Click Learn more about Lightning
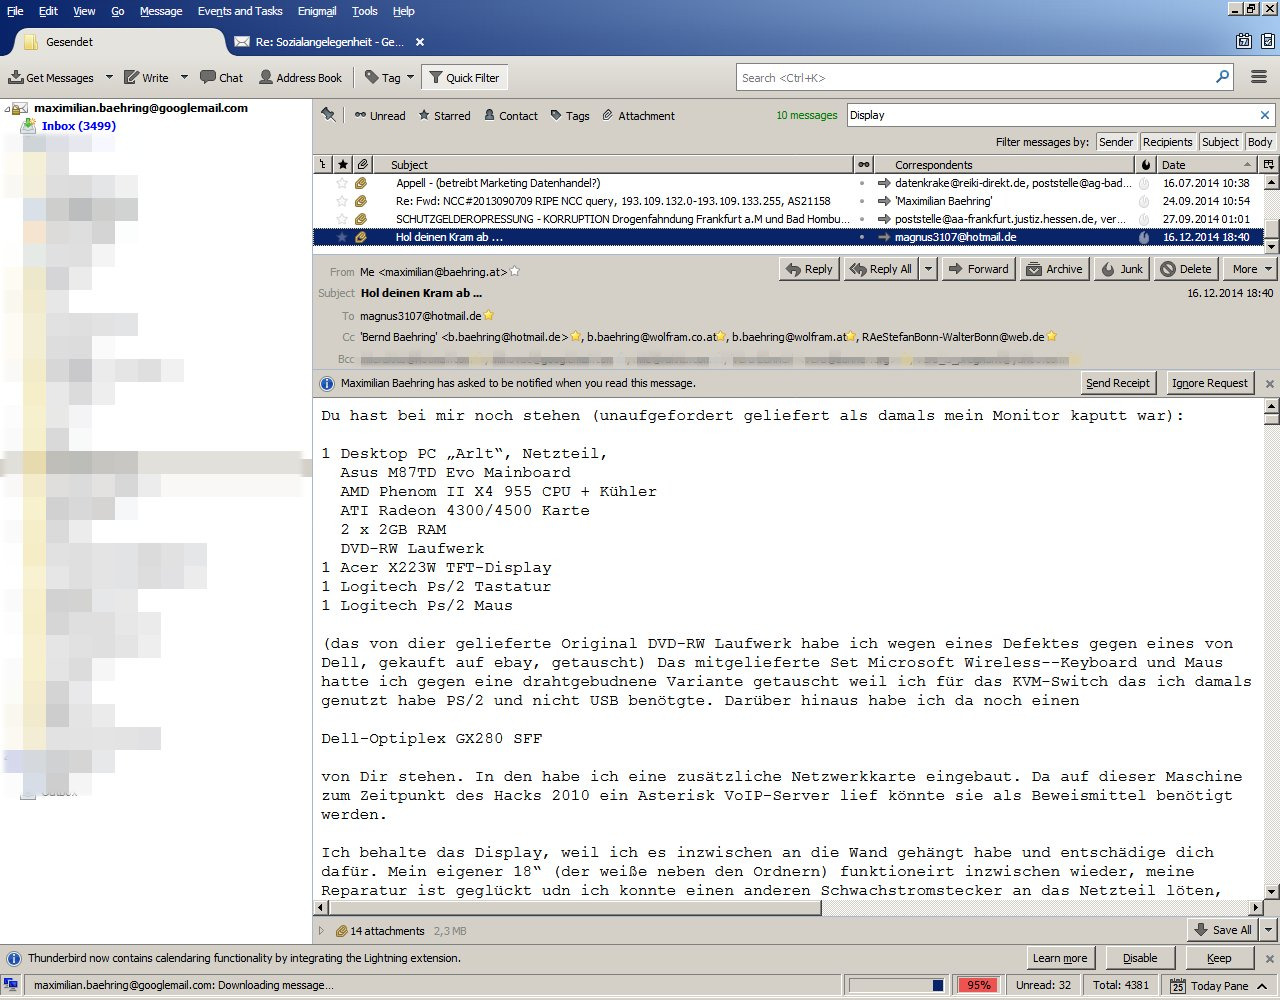This screenshot has height=1000, width=1280. coord(1060,958)
